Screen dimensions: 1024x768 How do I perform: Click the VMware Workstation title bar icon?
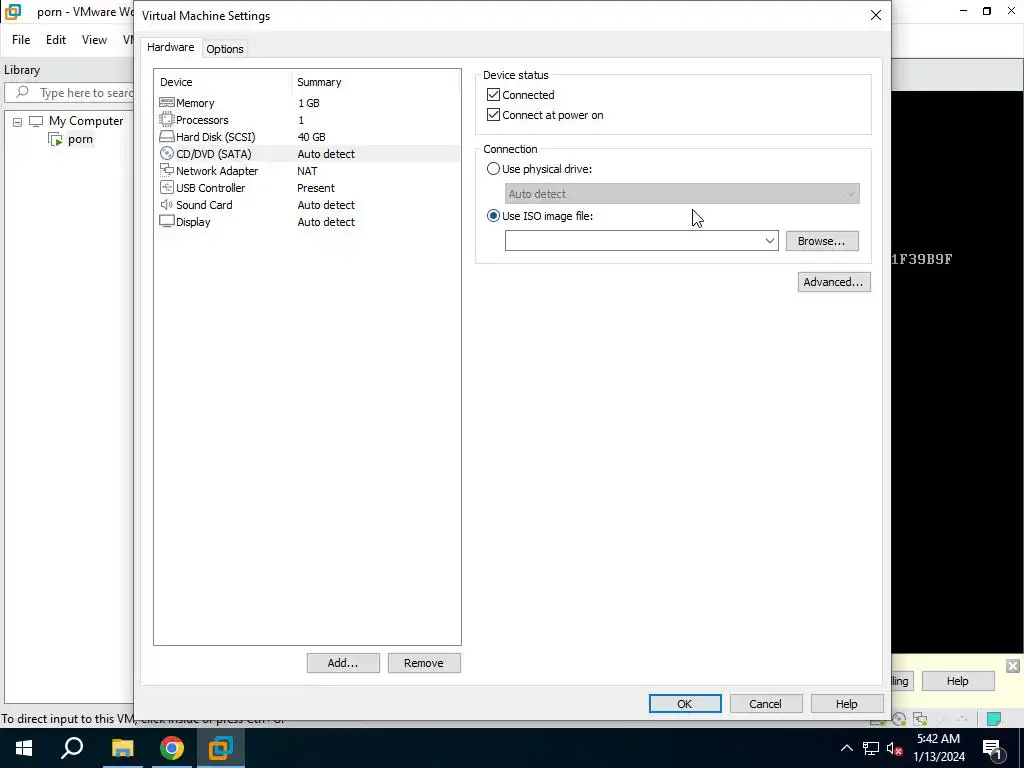[13, 11]
